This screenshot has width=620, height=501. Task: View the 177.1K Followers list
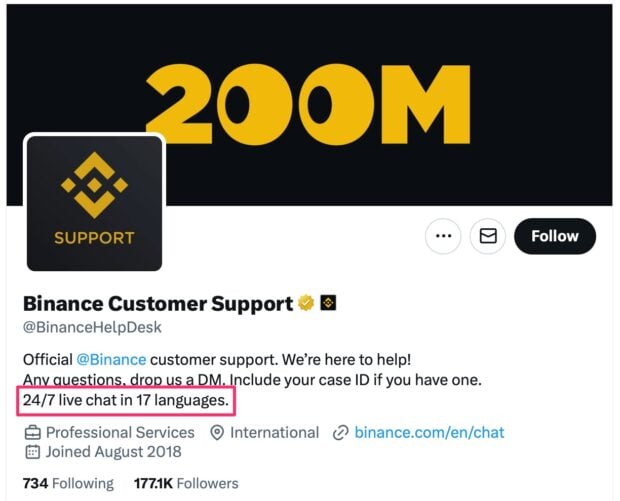(x=183, y=484)
